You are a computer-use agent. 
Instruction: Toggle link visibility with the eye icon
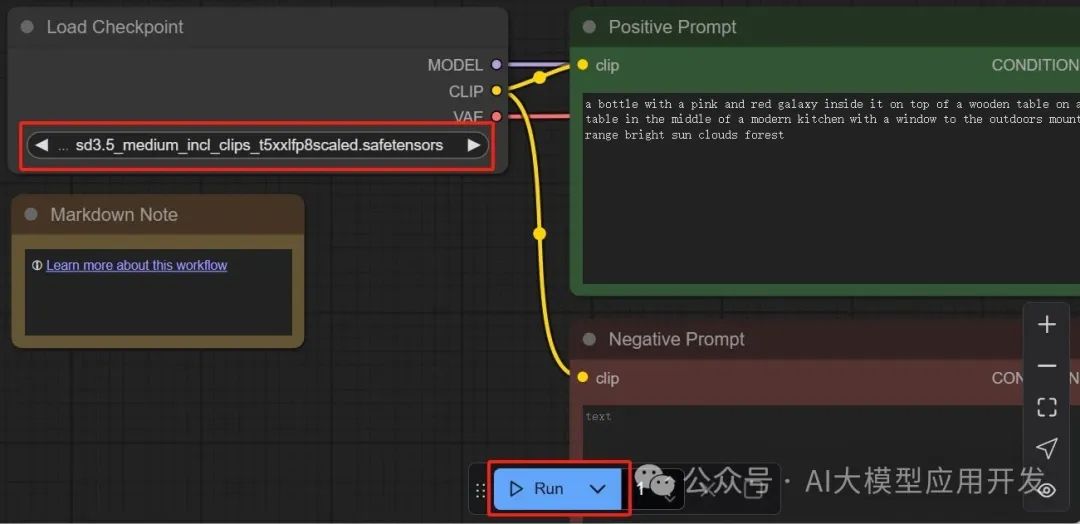(x=1047, y=490)
